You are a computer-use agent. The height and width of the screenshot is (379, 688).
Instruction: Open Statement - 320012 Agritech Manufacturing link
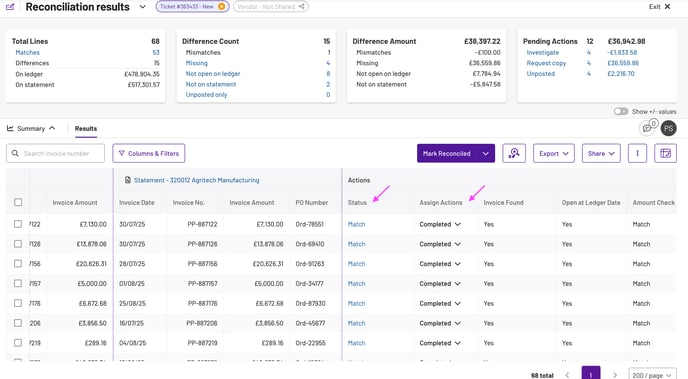coord(197,180)
